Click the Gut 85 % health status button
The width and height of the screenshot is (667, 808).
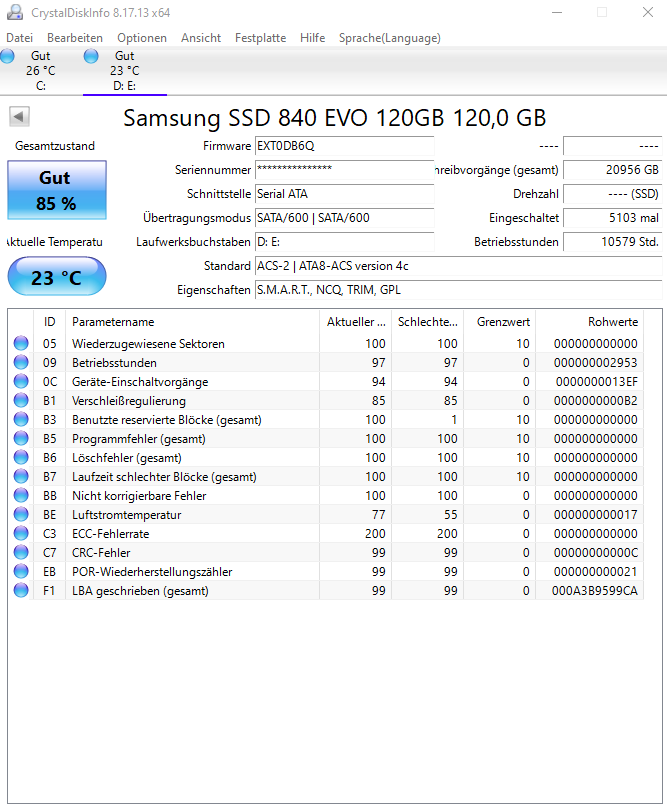point(57,190)
